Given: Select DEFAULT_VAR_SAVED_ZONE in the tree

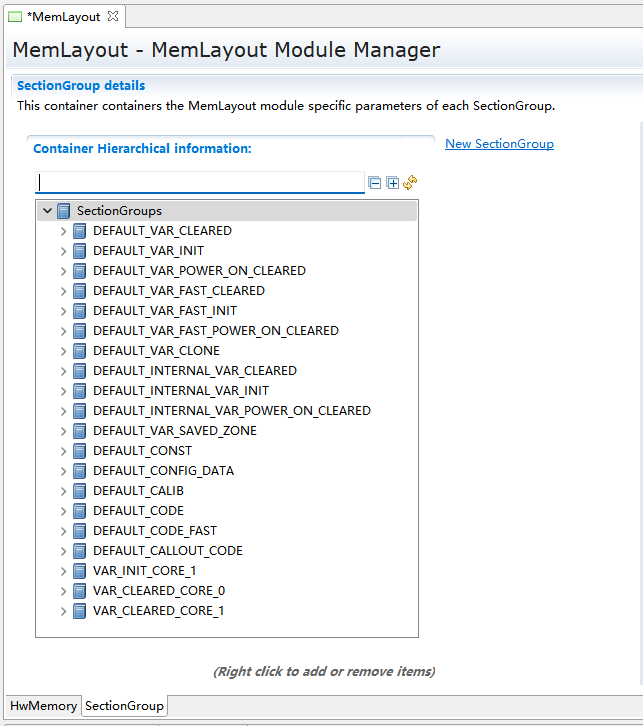Looking at the screenshot, I should click(x=174, y=431).
